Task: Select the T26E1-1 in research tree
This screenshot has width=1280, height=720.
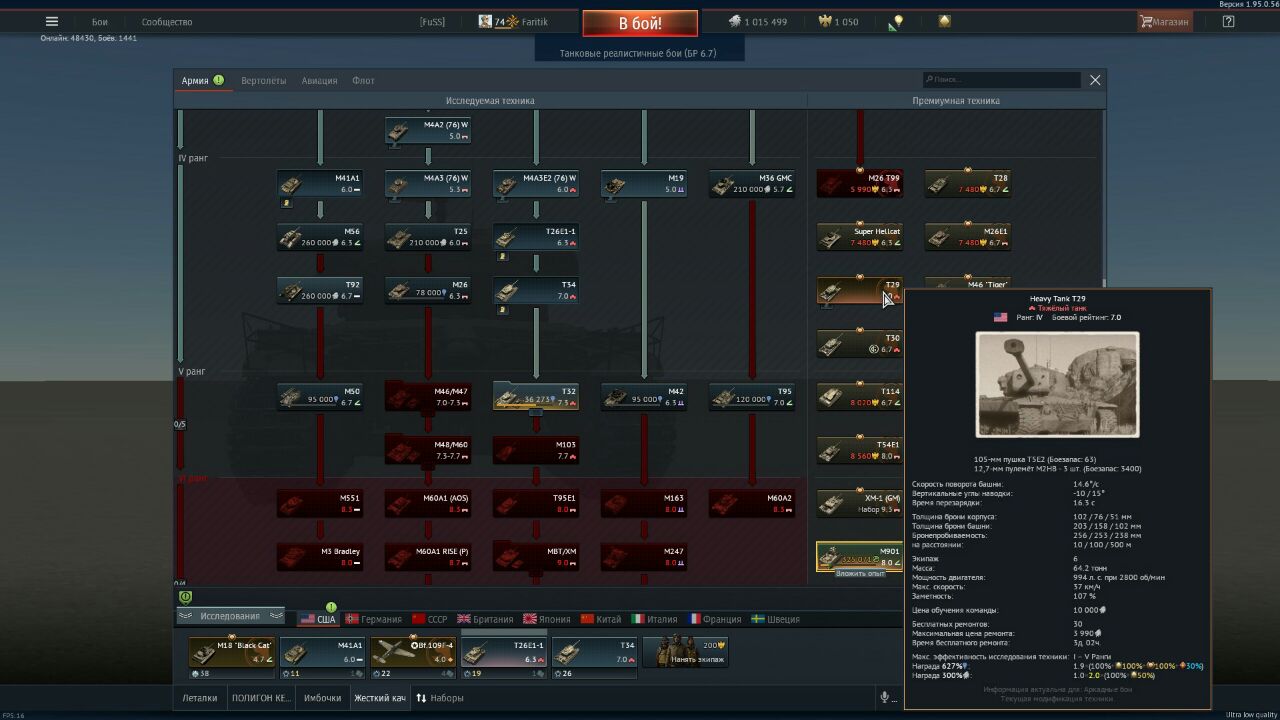Action: click(x=536, y=237)
